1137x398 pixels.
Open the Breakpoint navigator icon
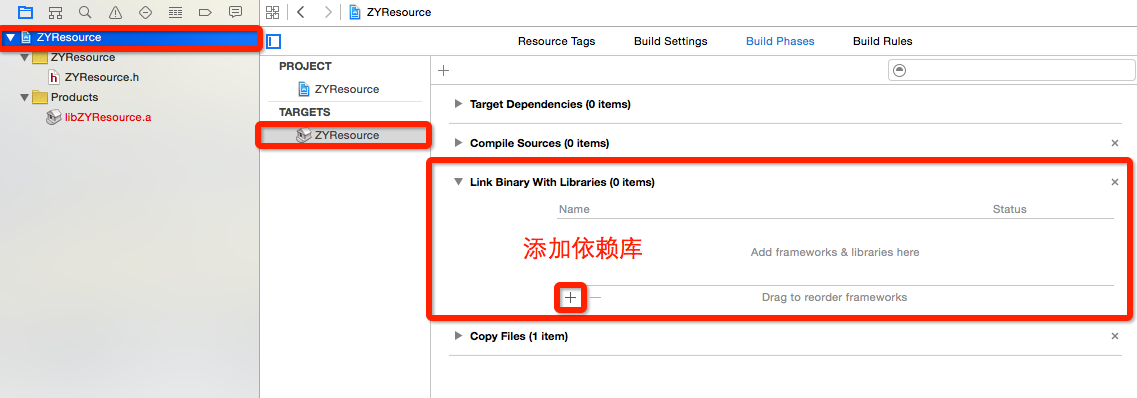(204, 12)
